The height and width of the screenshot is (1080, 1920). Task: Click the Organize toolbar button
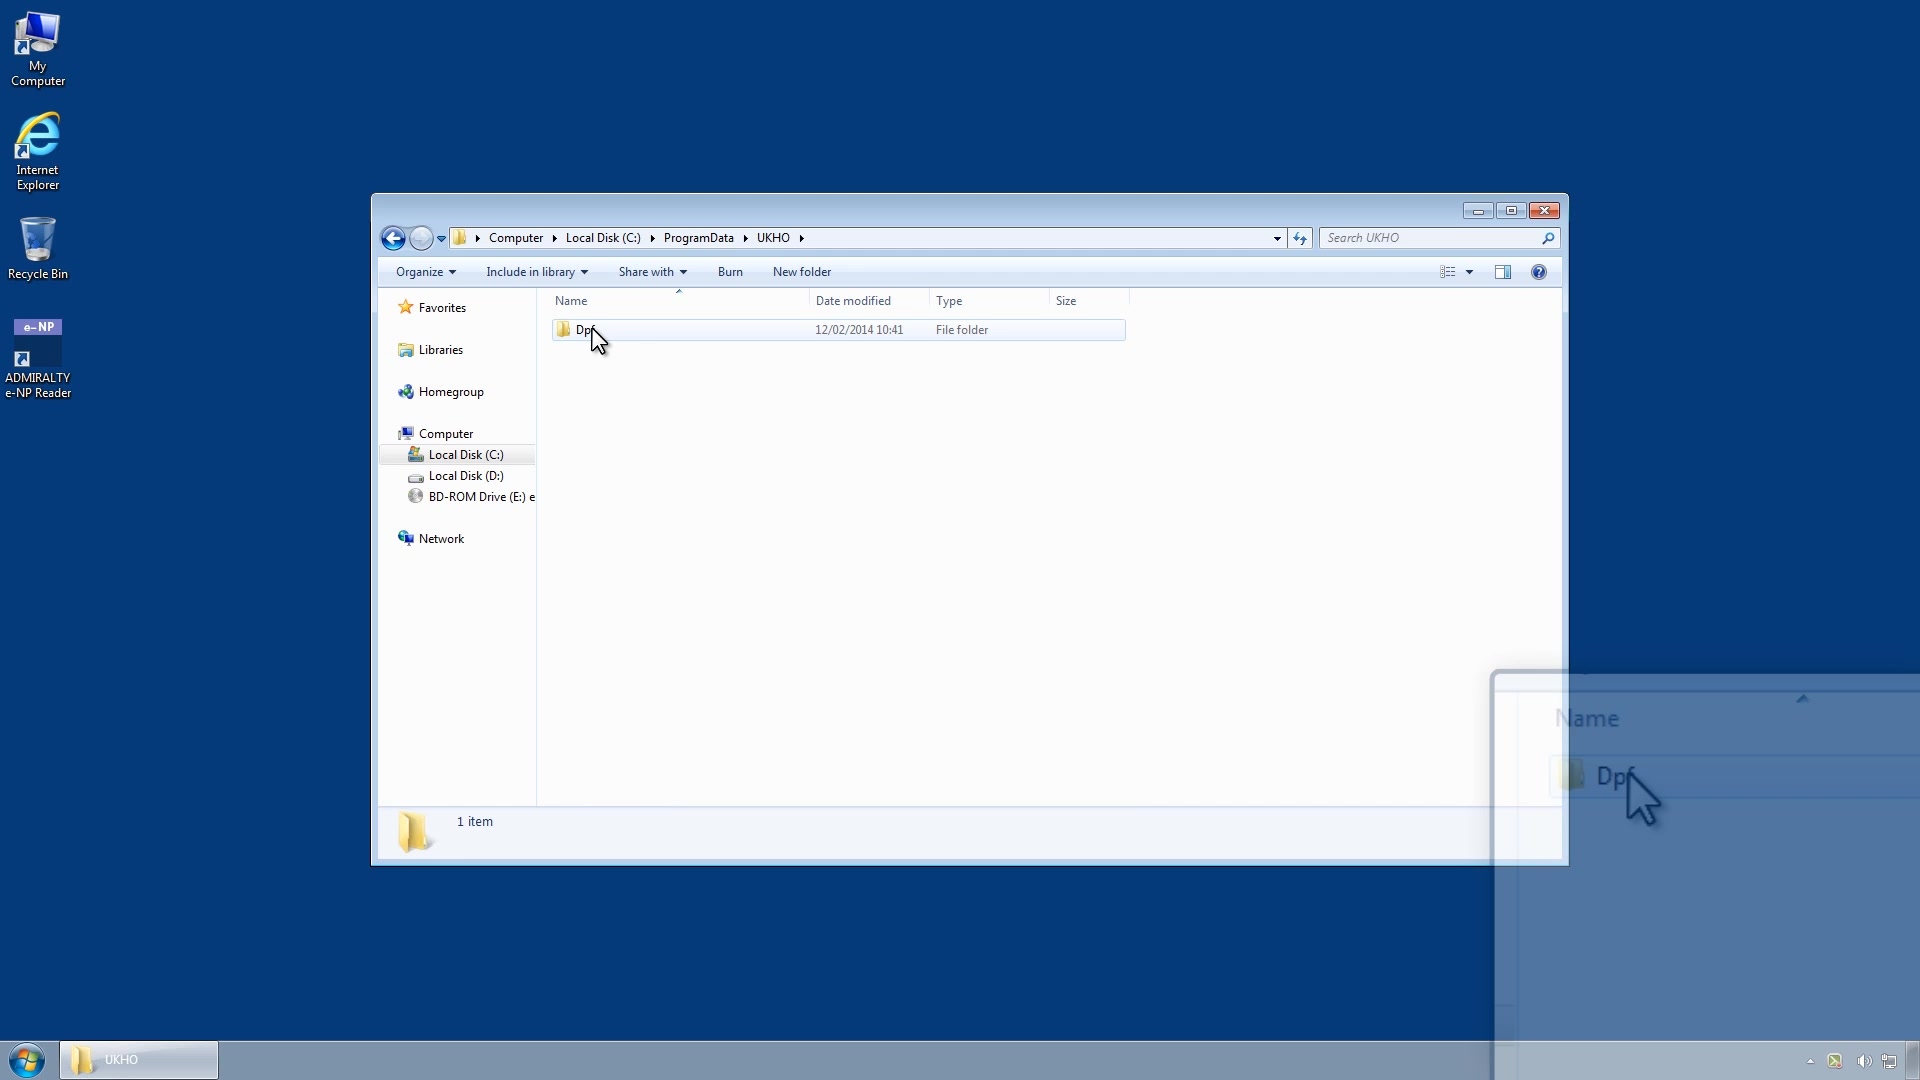click(425, 272)
